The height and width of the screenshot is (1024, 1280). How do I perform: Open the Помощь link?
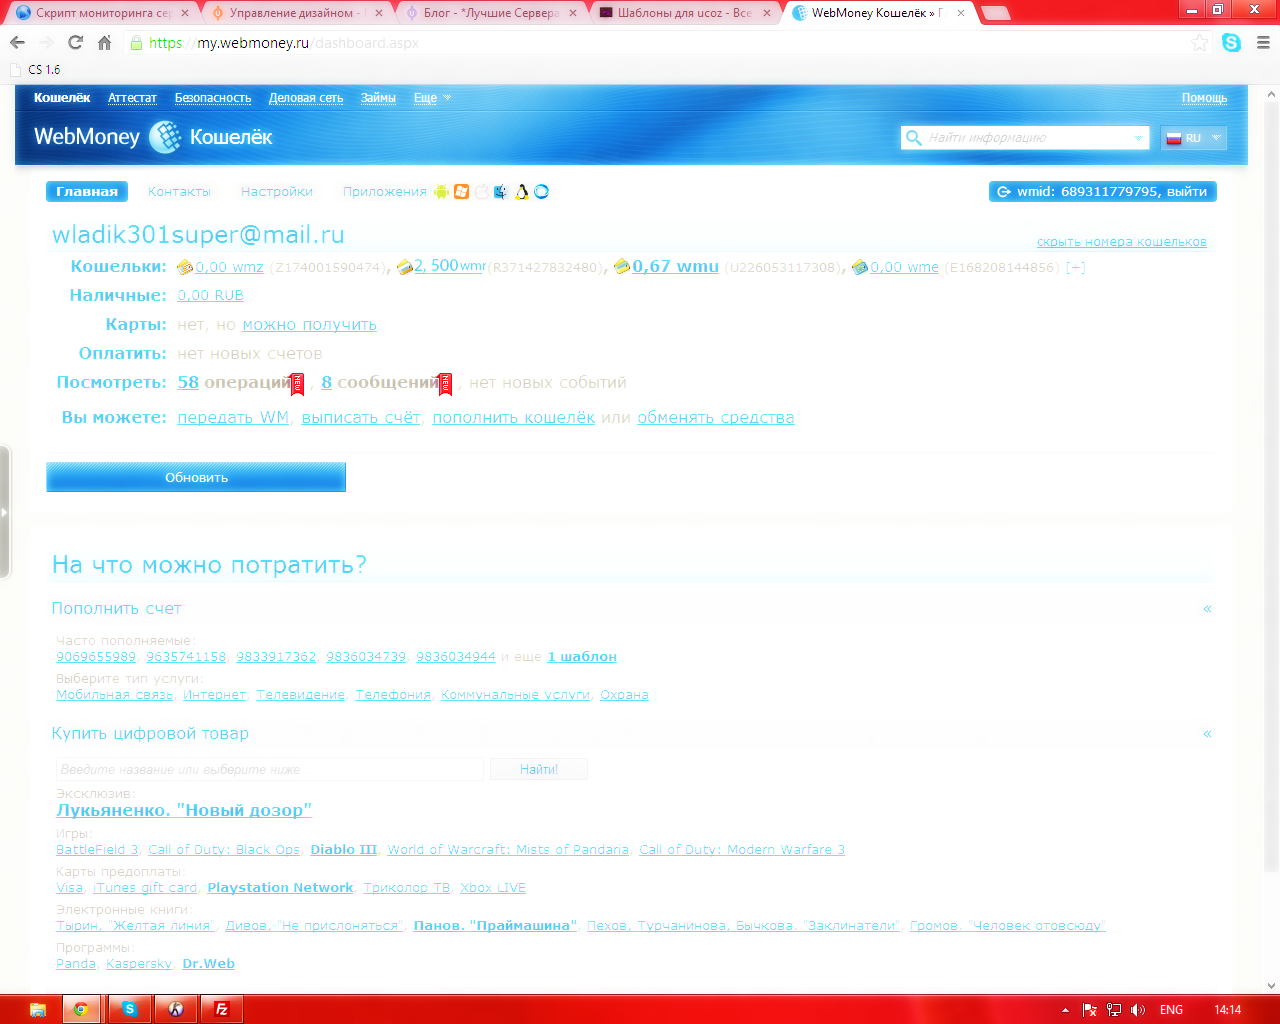click(1204, 98)
